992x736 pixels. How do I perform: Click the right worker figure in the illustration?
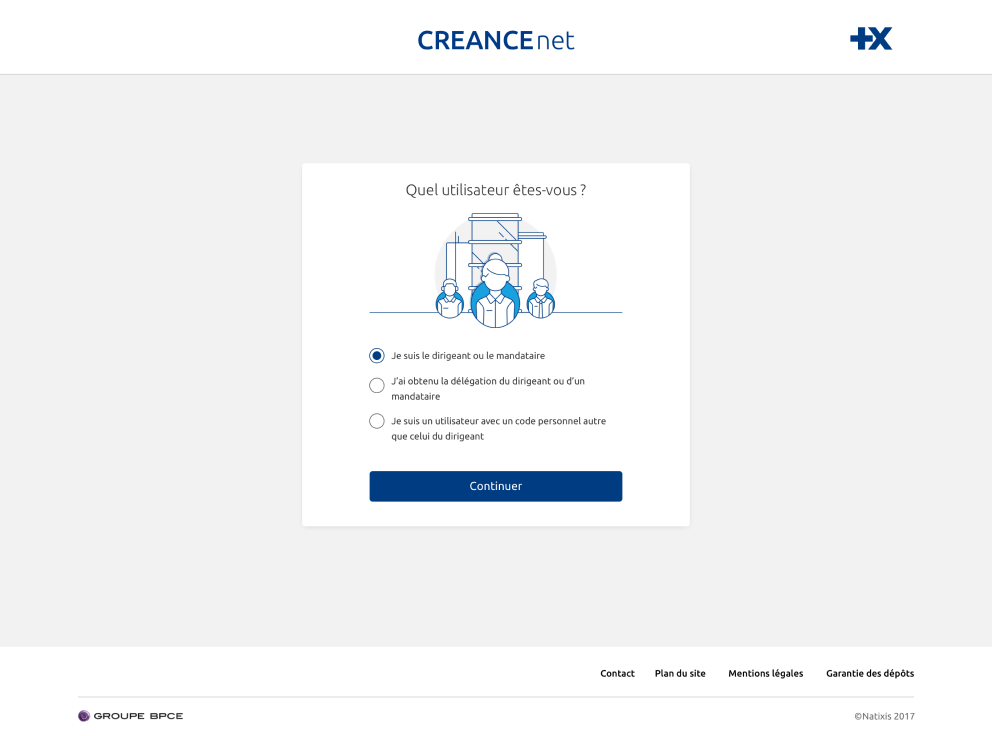(x=541, y=299)
